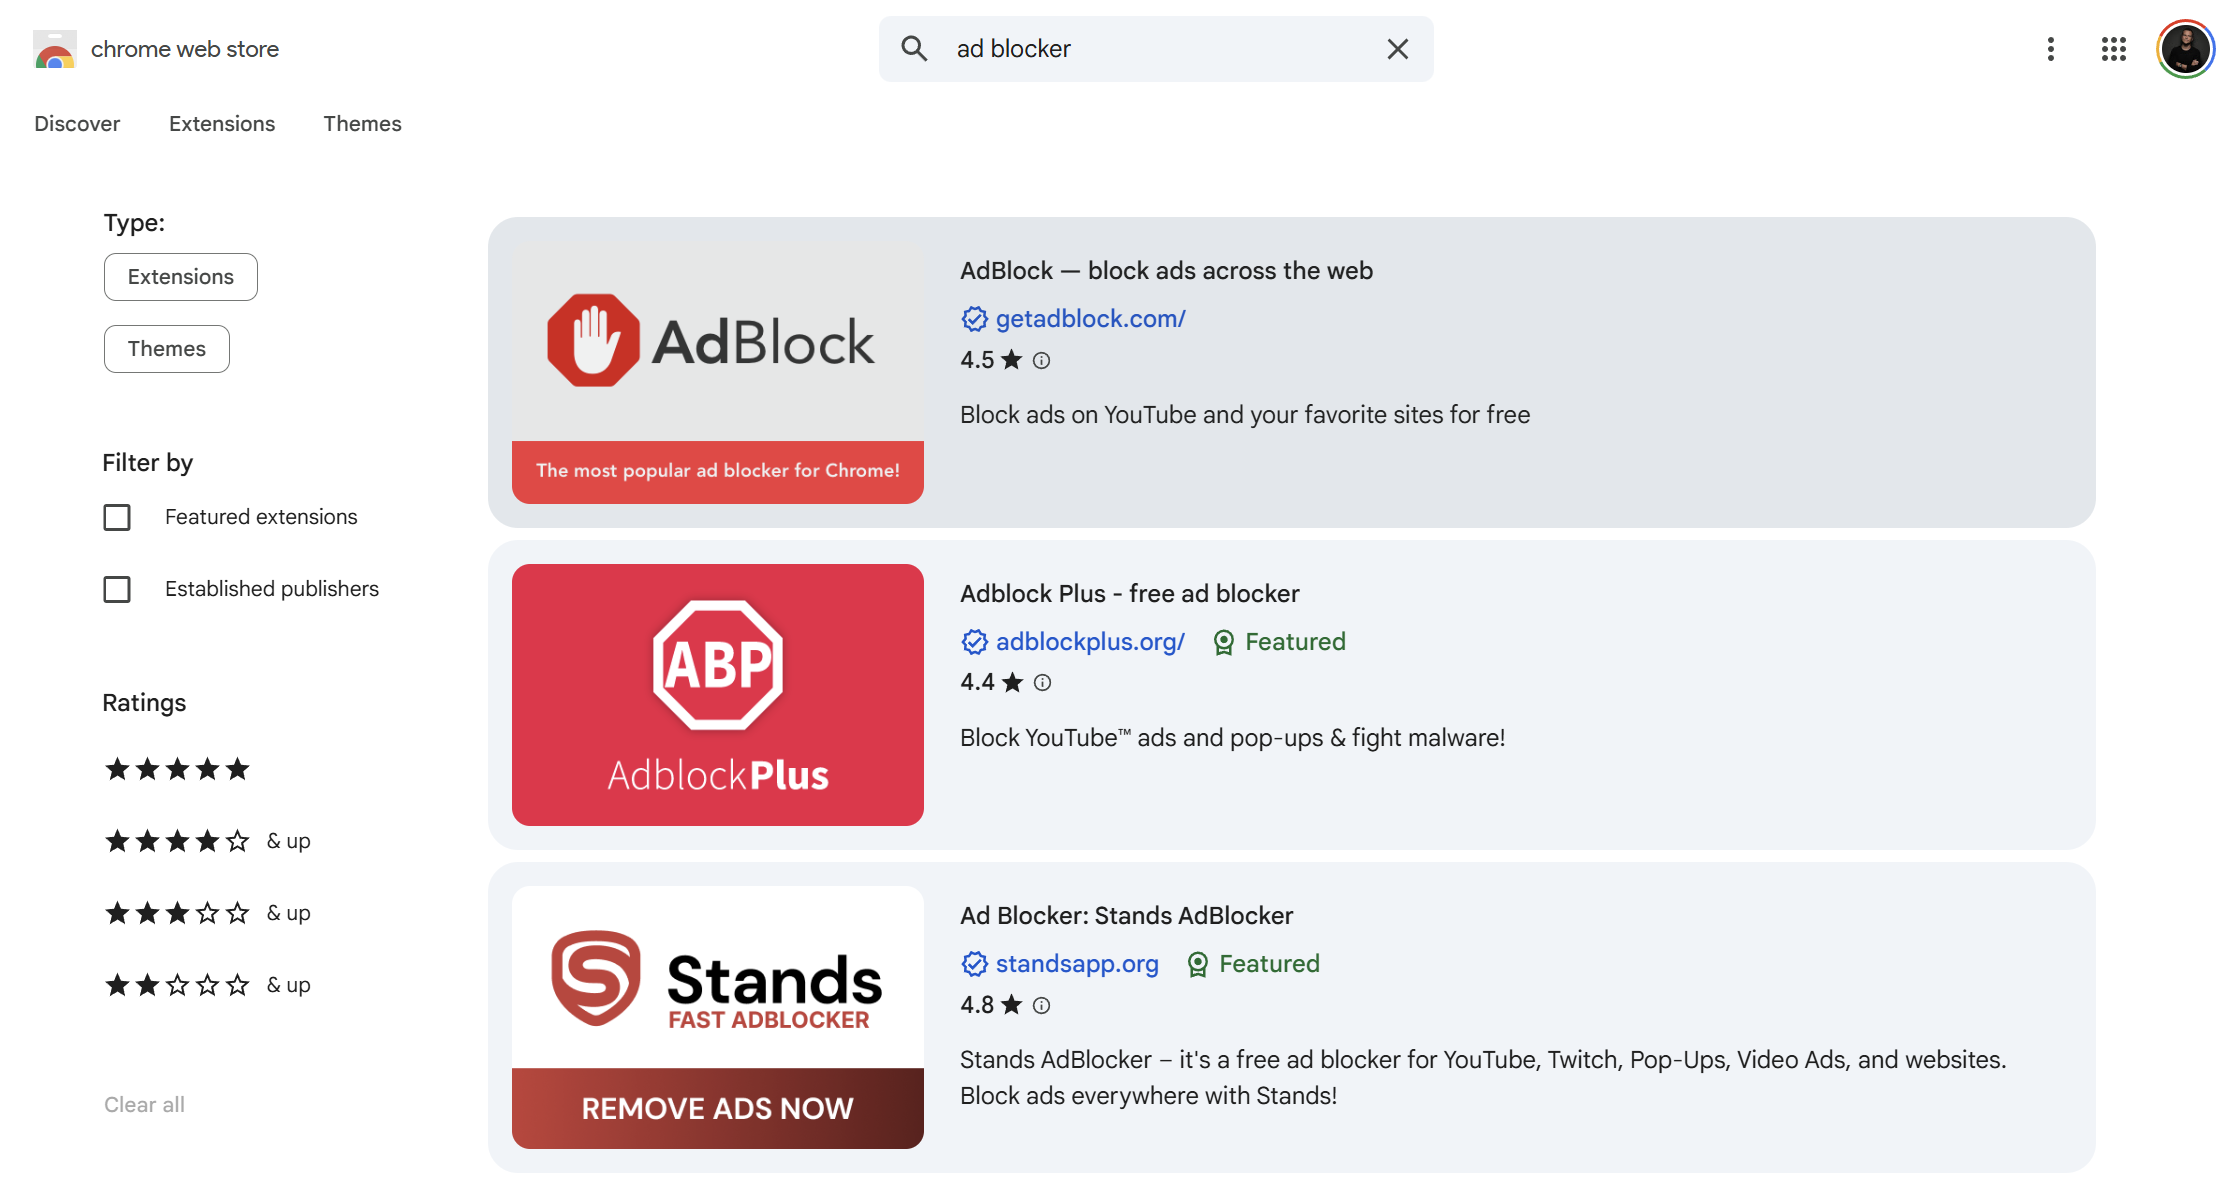
Task: Open the Adblock Plus thumbnail image
Action: coord(717,695)
